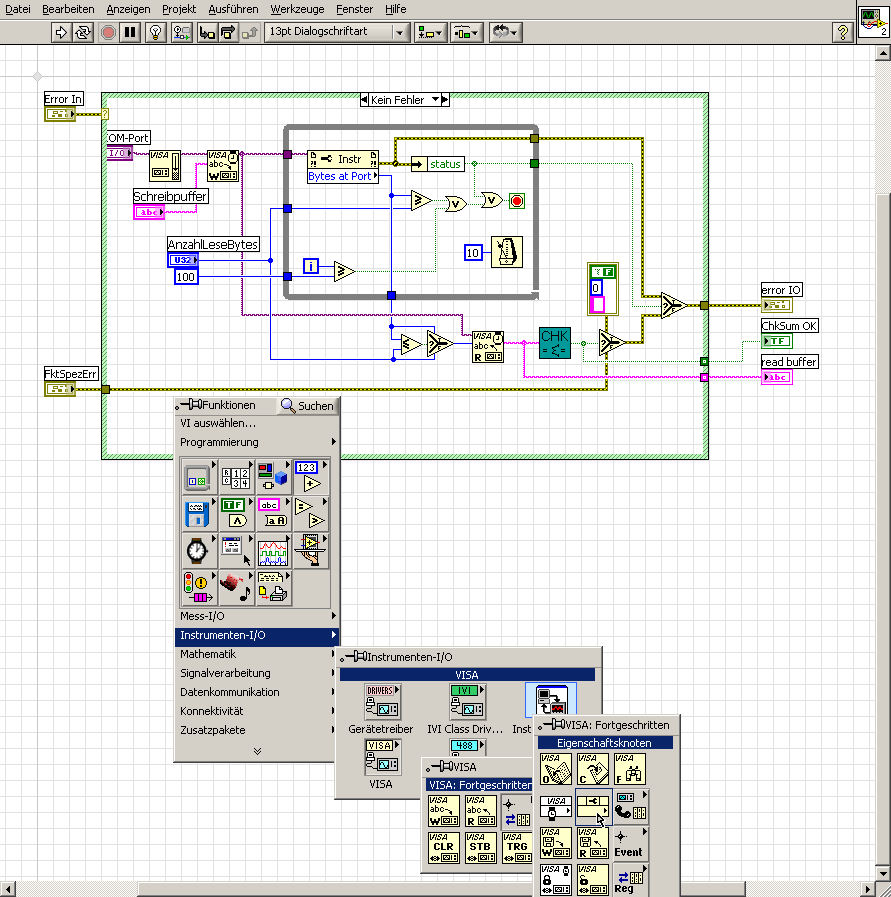Image resolution: width=891 pixels, height=897 pixels.
Task: Toggle the retain wire values button
Action: pyautogui.click(x=181, y=32)
